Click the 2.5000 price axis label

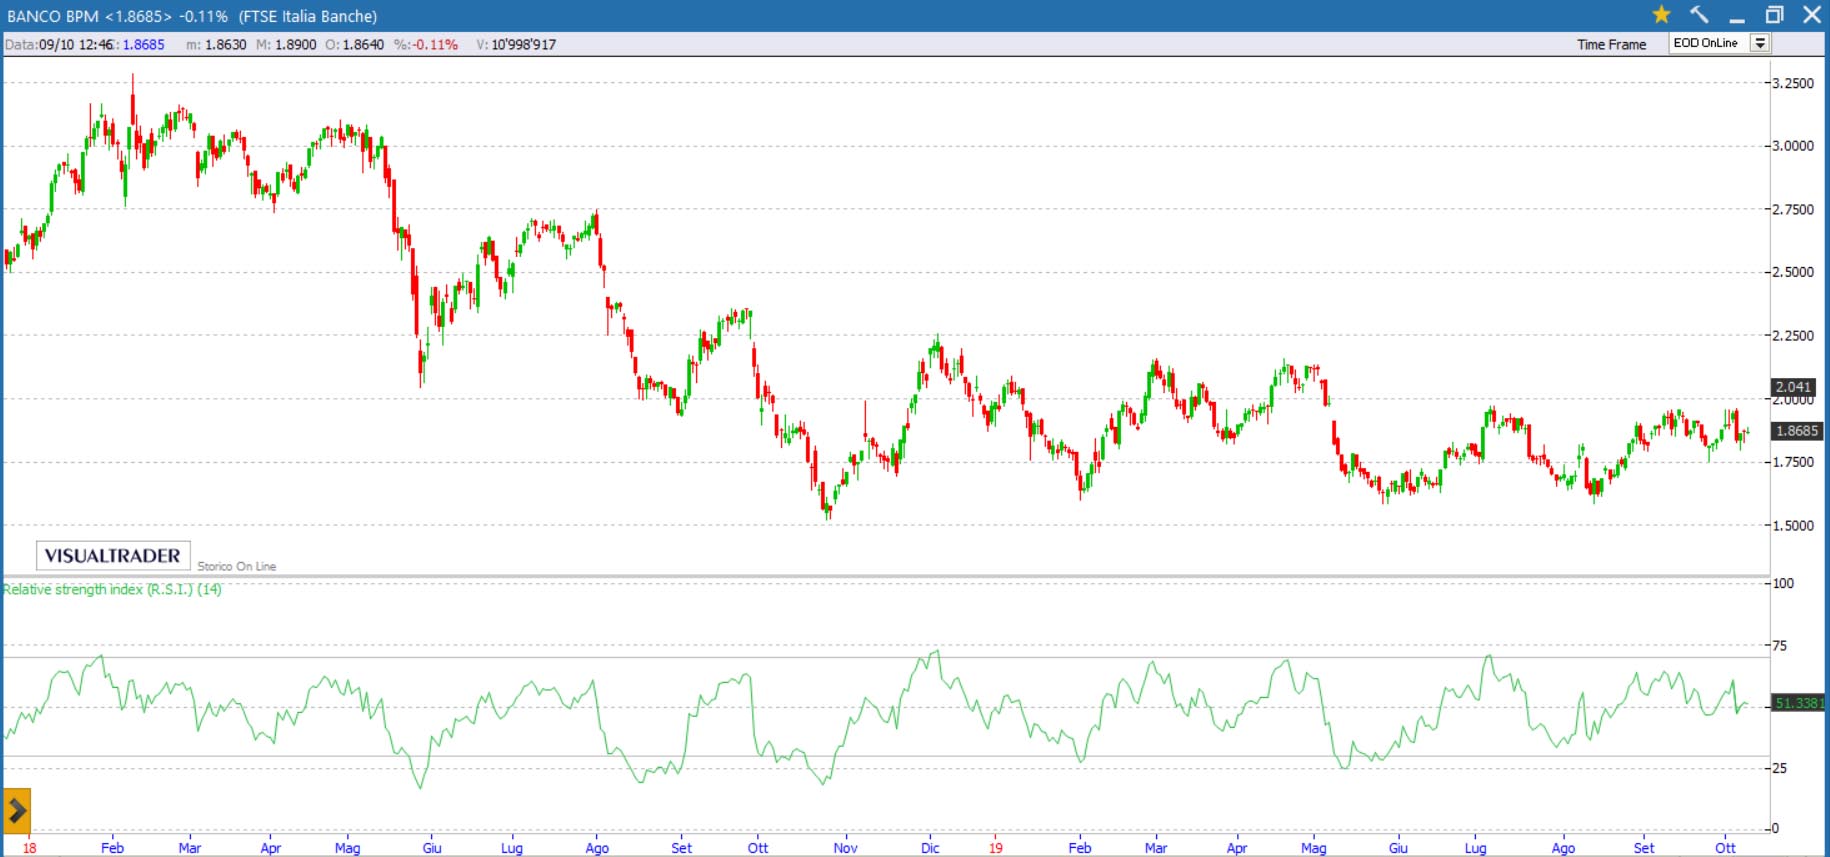(x=1793, y=272)
